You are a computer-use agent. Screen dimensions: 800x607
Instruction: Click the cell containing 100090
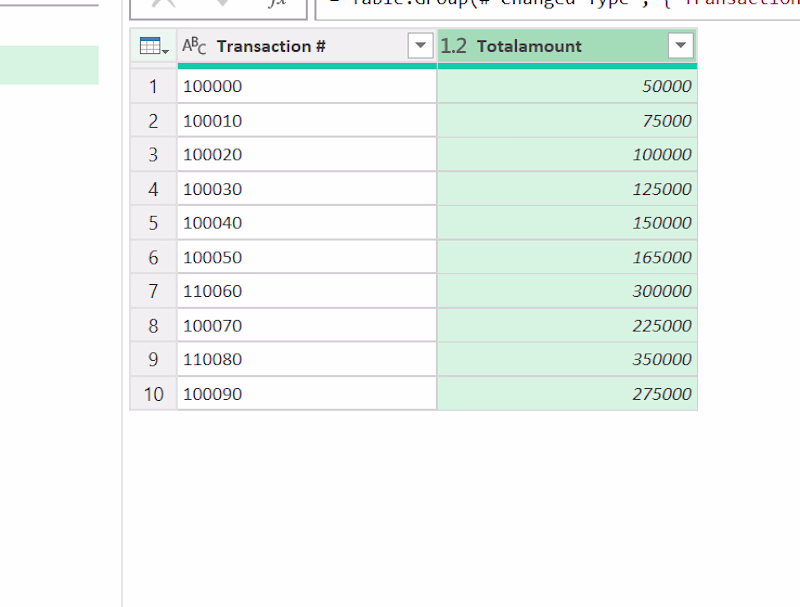(x=307, y=394)
